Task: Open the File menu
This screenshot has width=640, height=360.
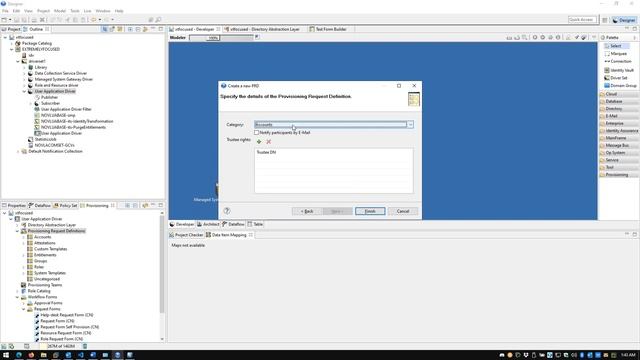Action: click(5, 11)
